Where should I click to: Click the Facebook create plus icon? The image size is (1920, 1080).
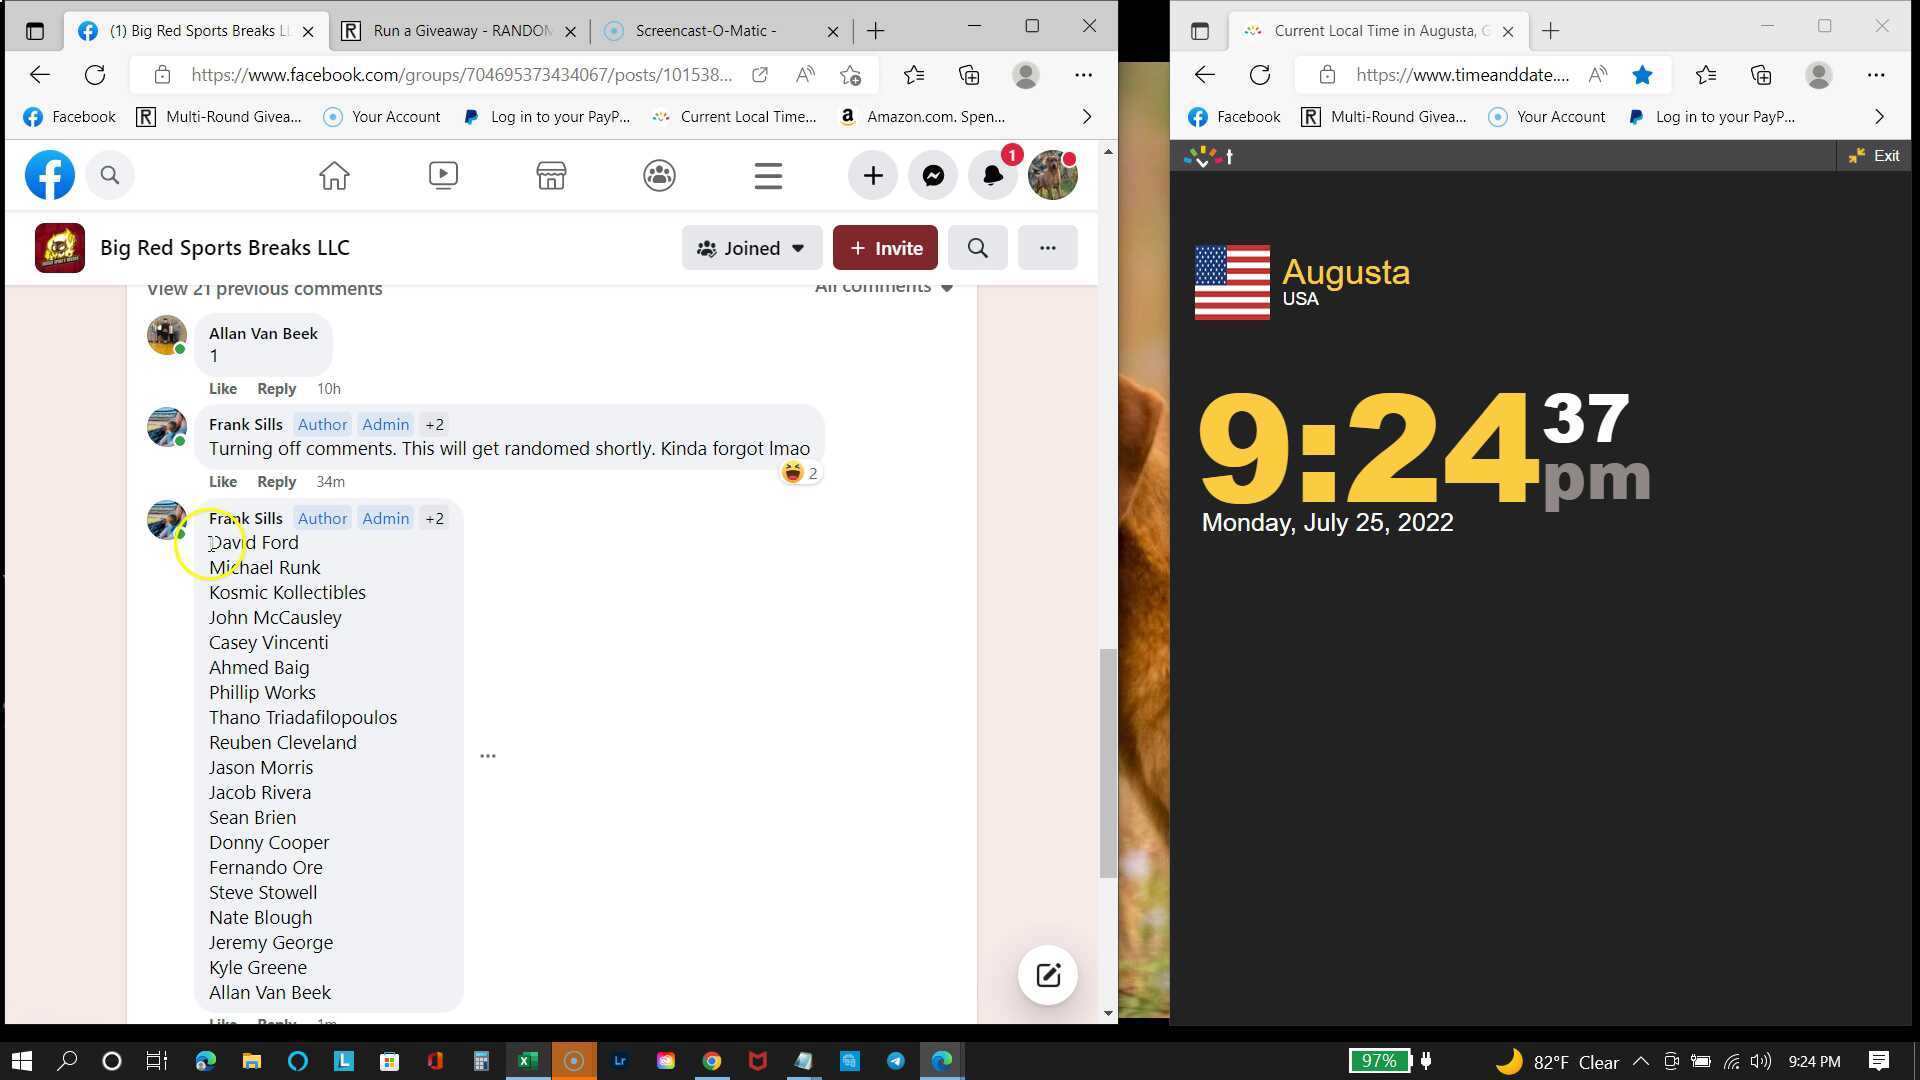coord(872,176)
